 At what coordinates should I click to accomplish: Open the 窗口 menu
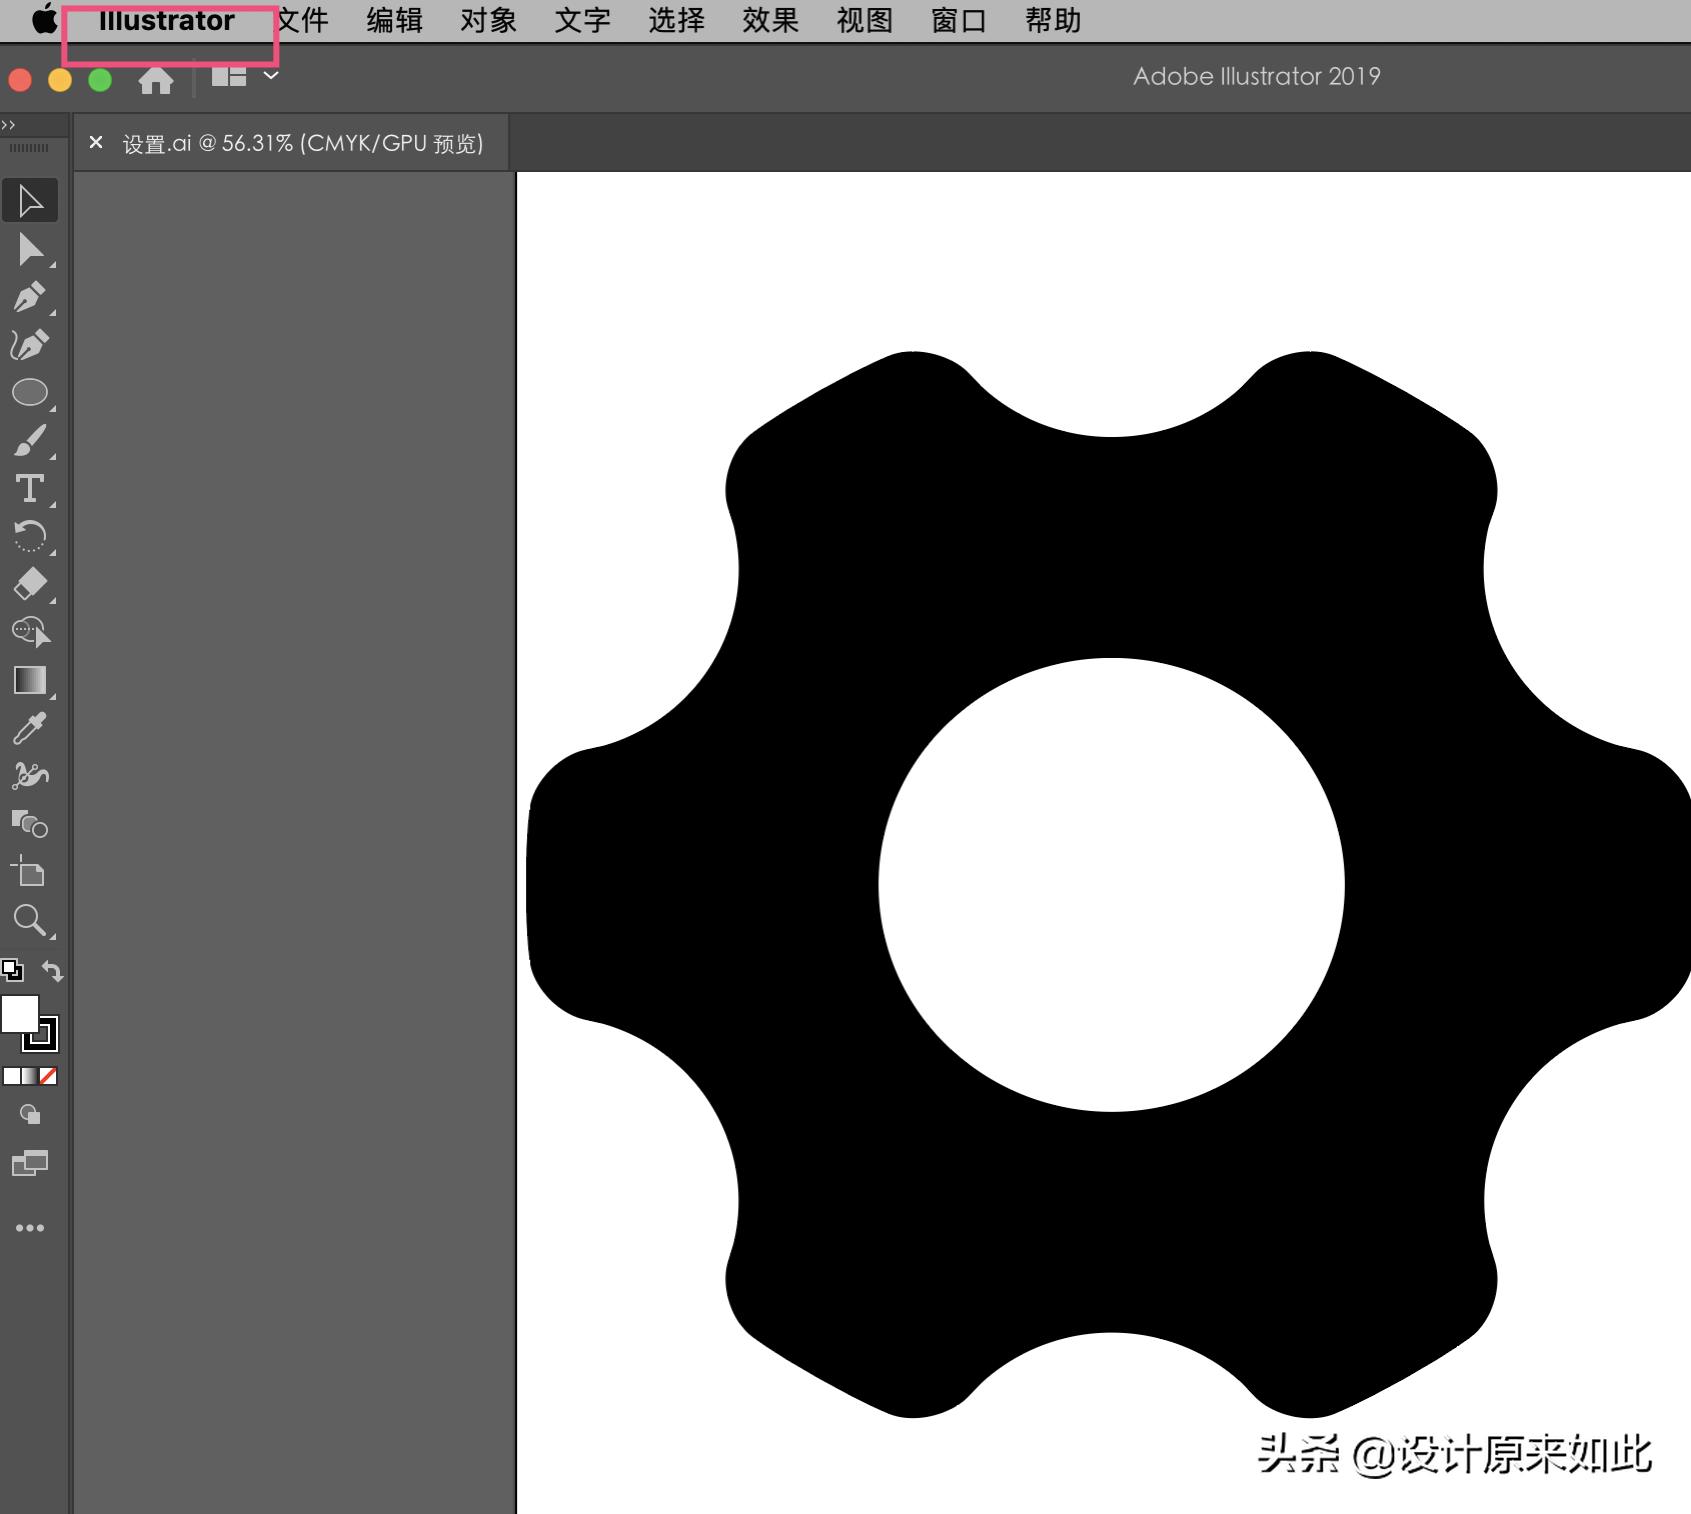pyautogui.click(x=957, y=19)
